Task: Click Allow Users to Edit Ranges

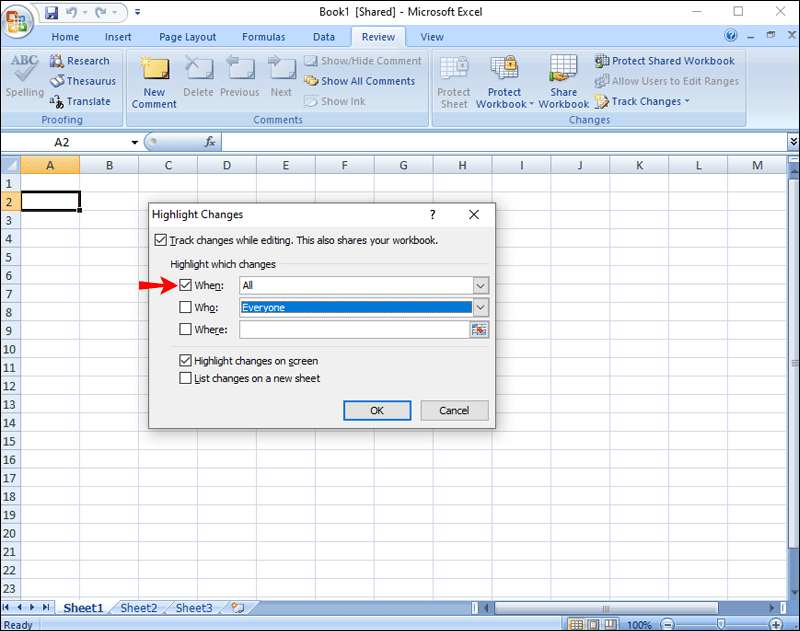Action: point(666,81)
